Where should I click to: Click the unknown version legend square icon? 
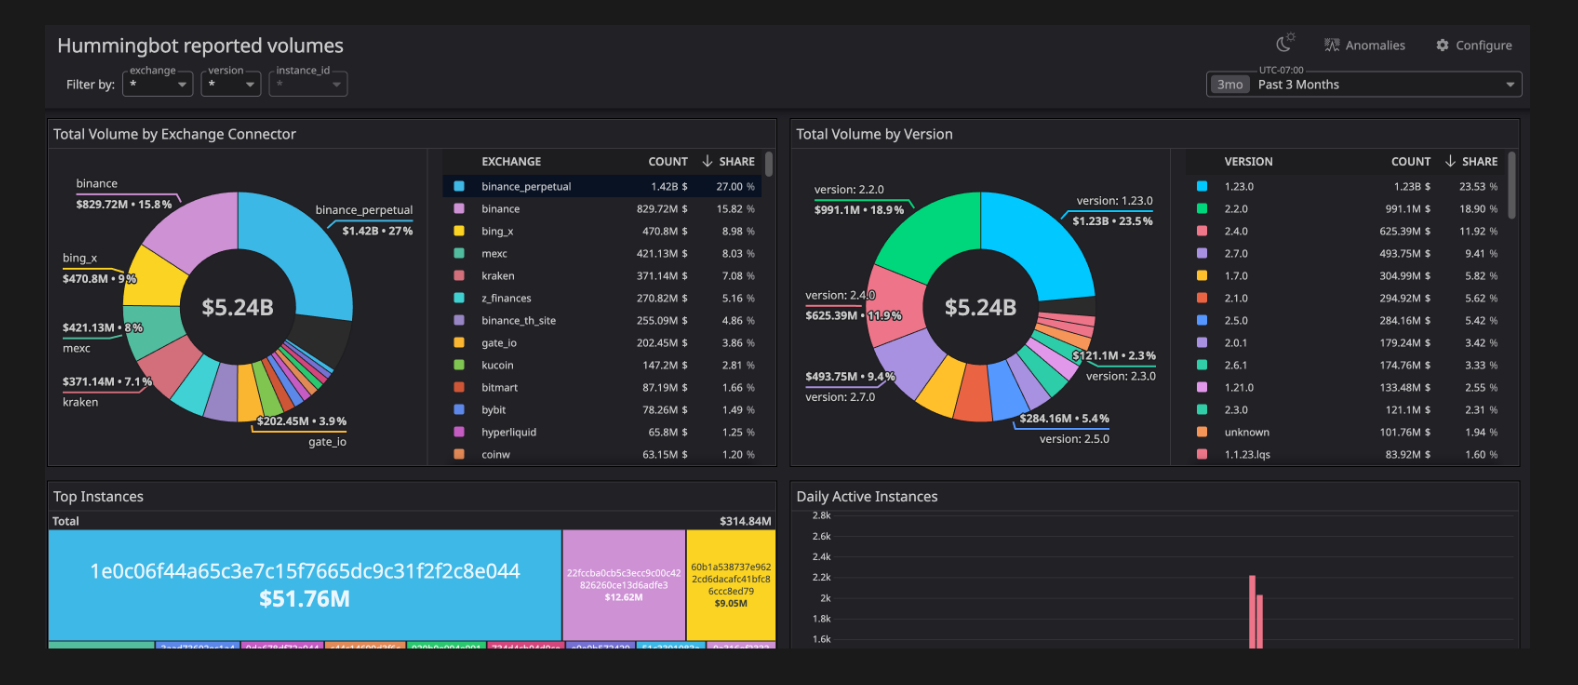(x=1202, y=432)
